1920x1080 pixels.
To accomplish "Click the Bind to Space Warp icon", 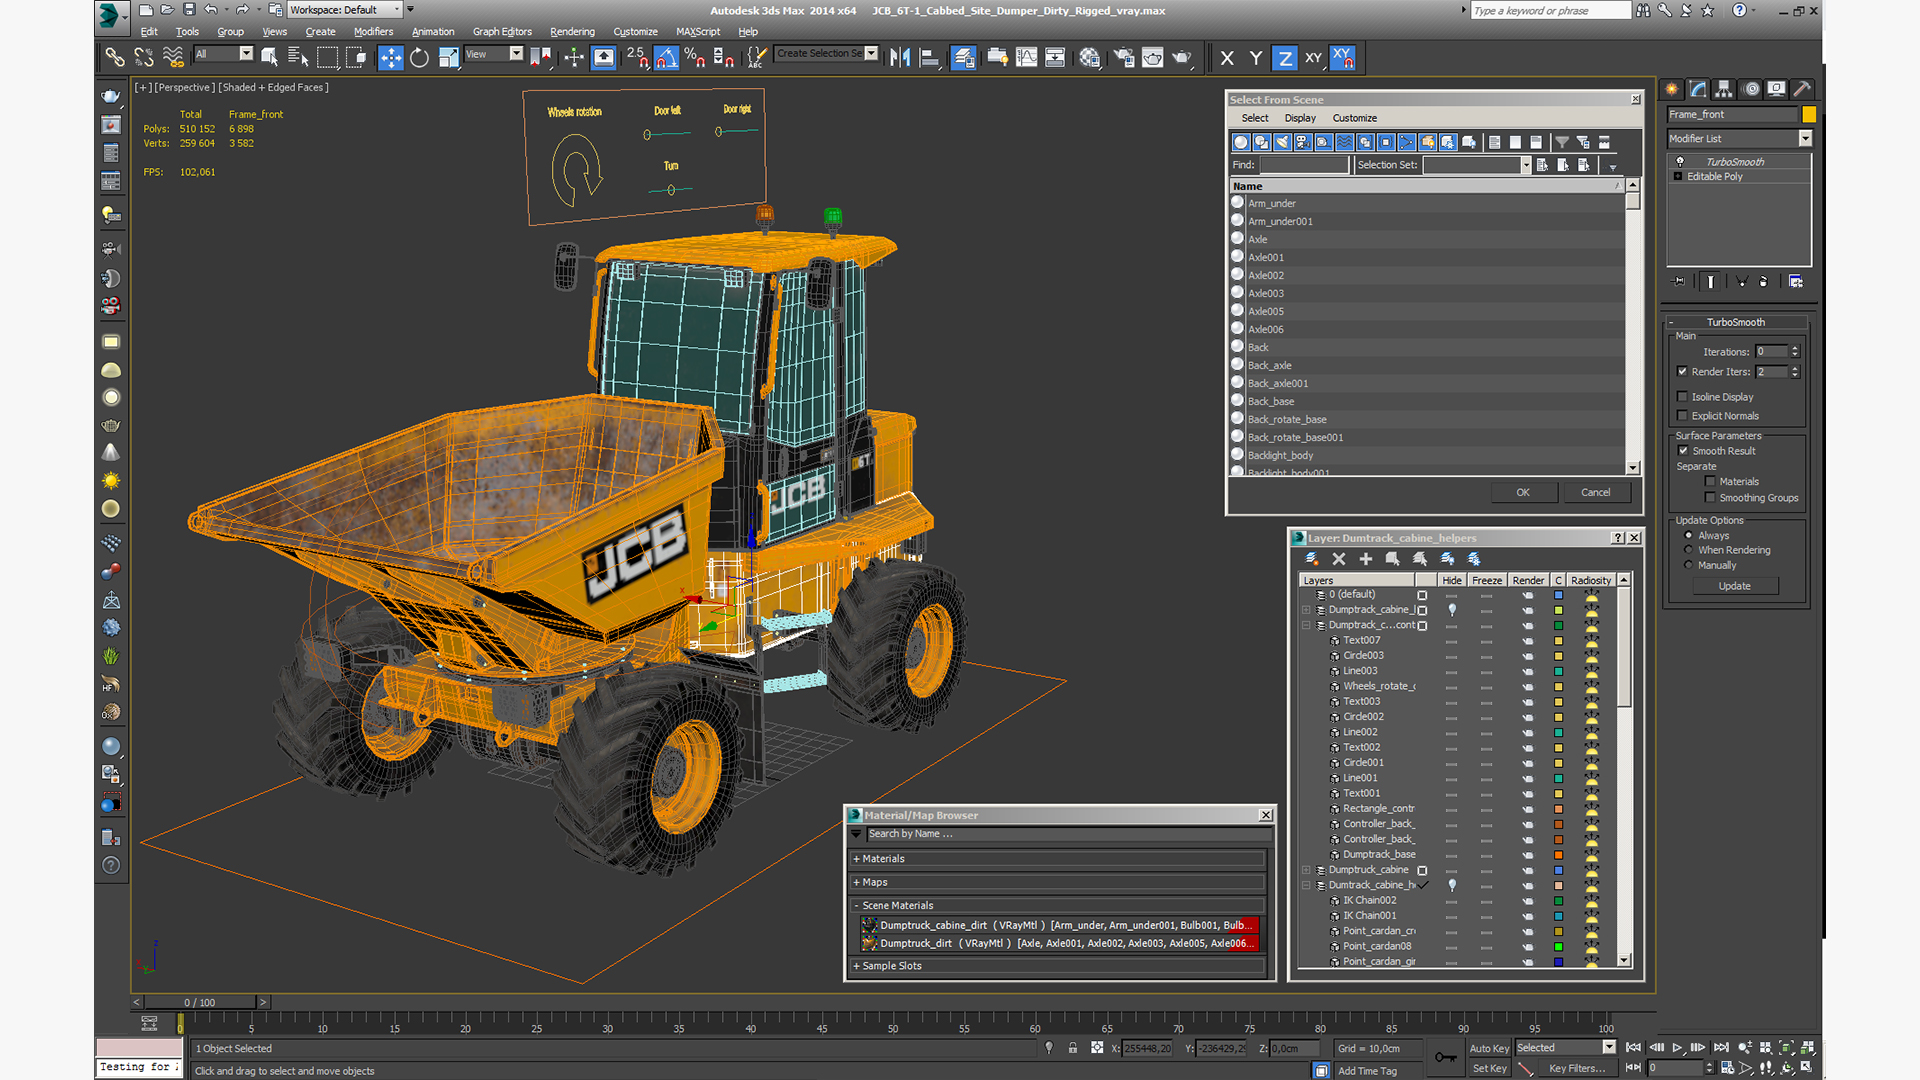I will [x=173, y=58].
